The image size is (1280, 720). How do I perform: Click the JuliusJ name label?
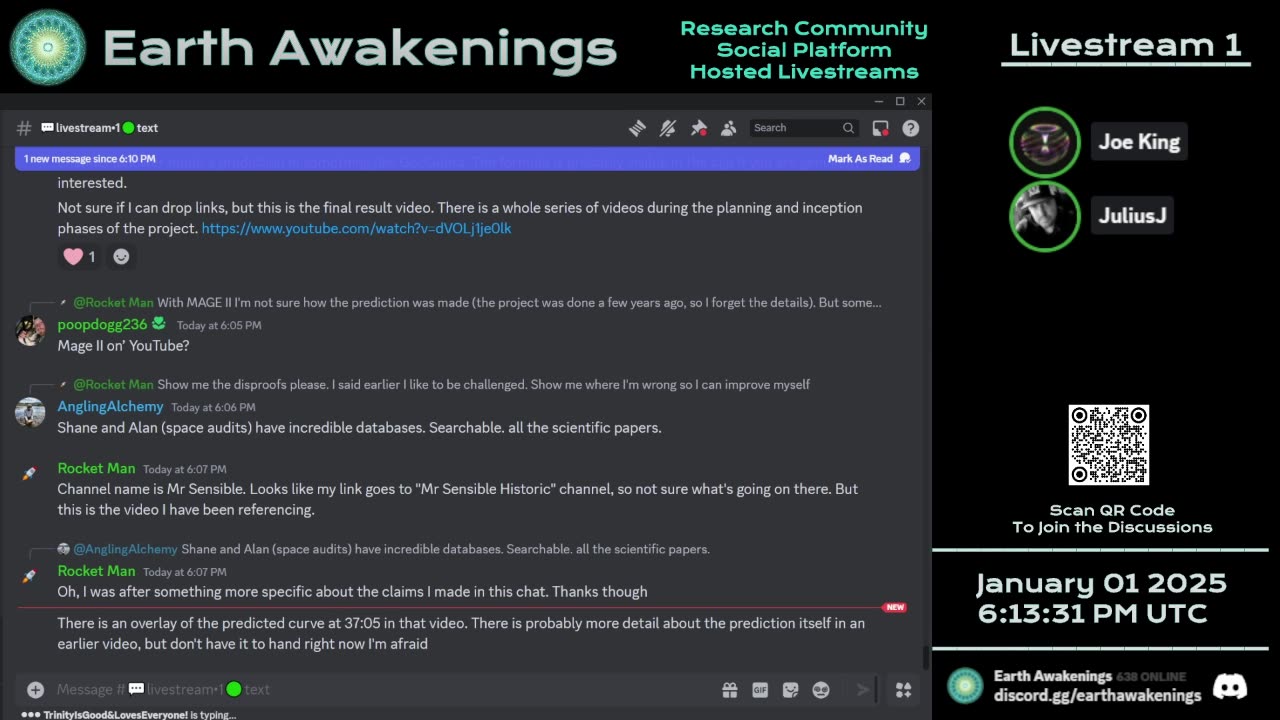[x=1132, y=216]
